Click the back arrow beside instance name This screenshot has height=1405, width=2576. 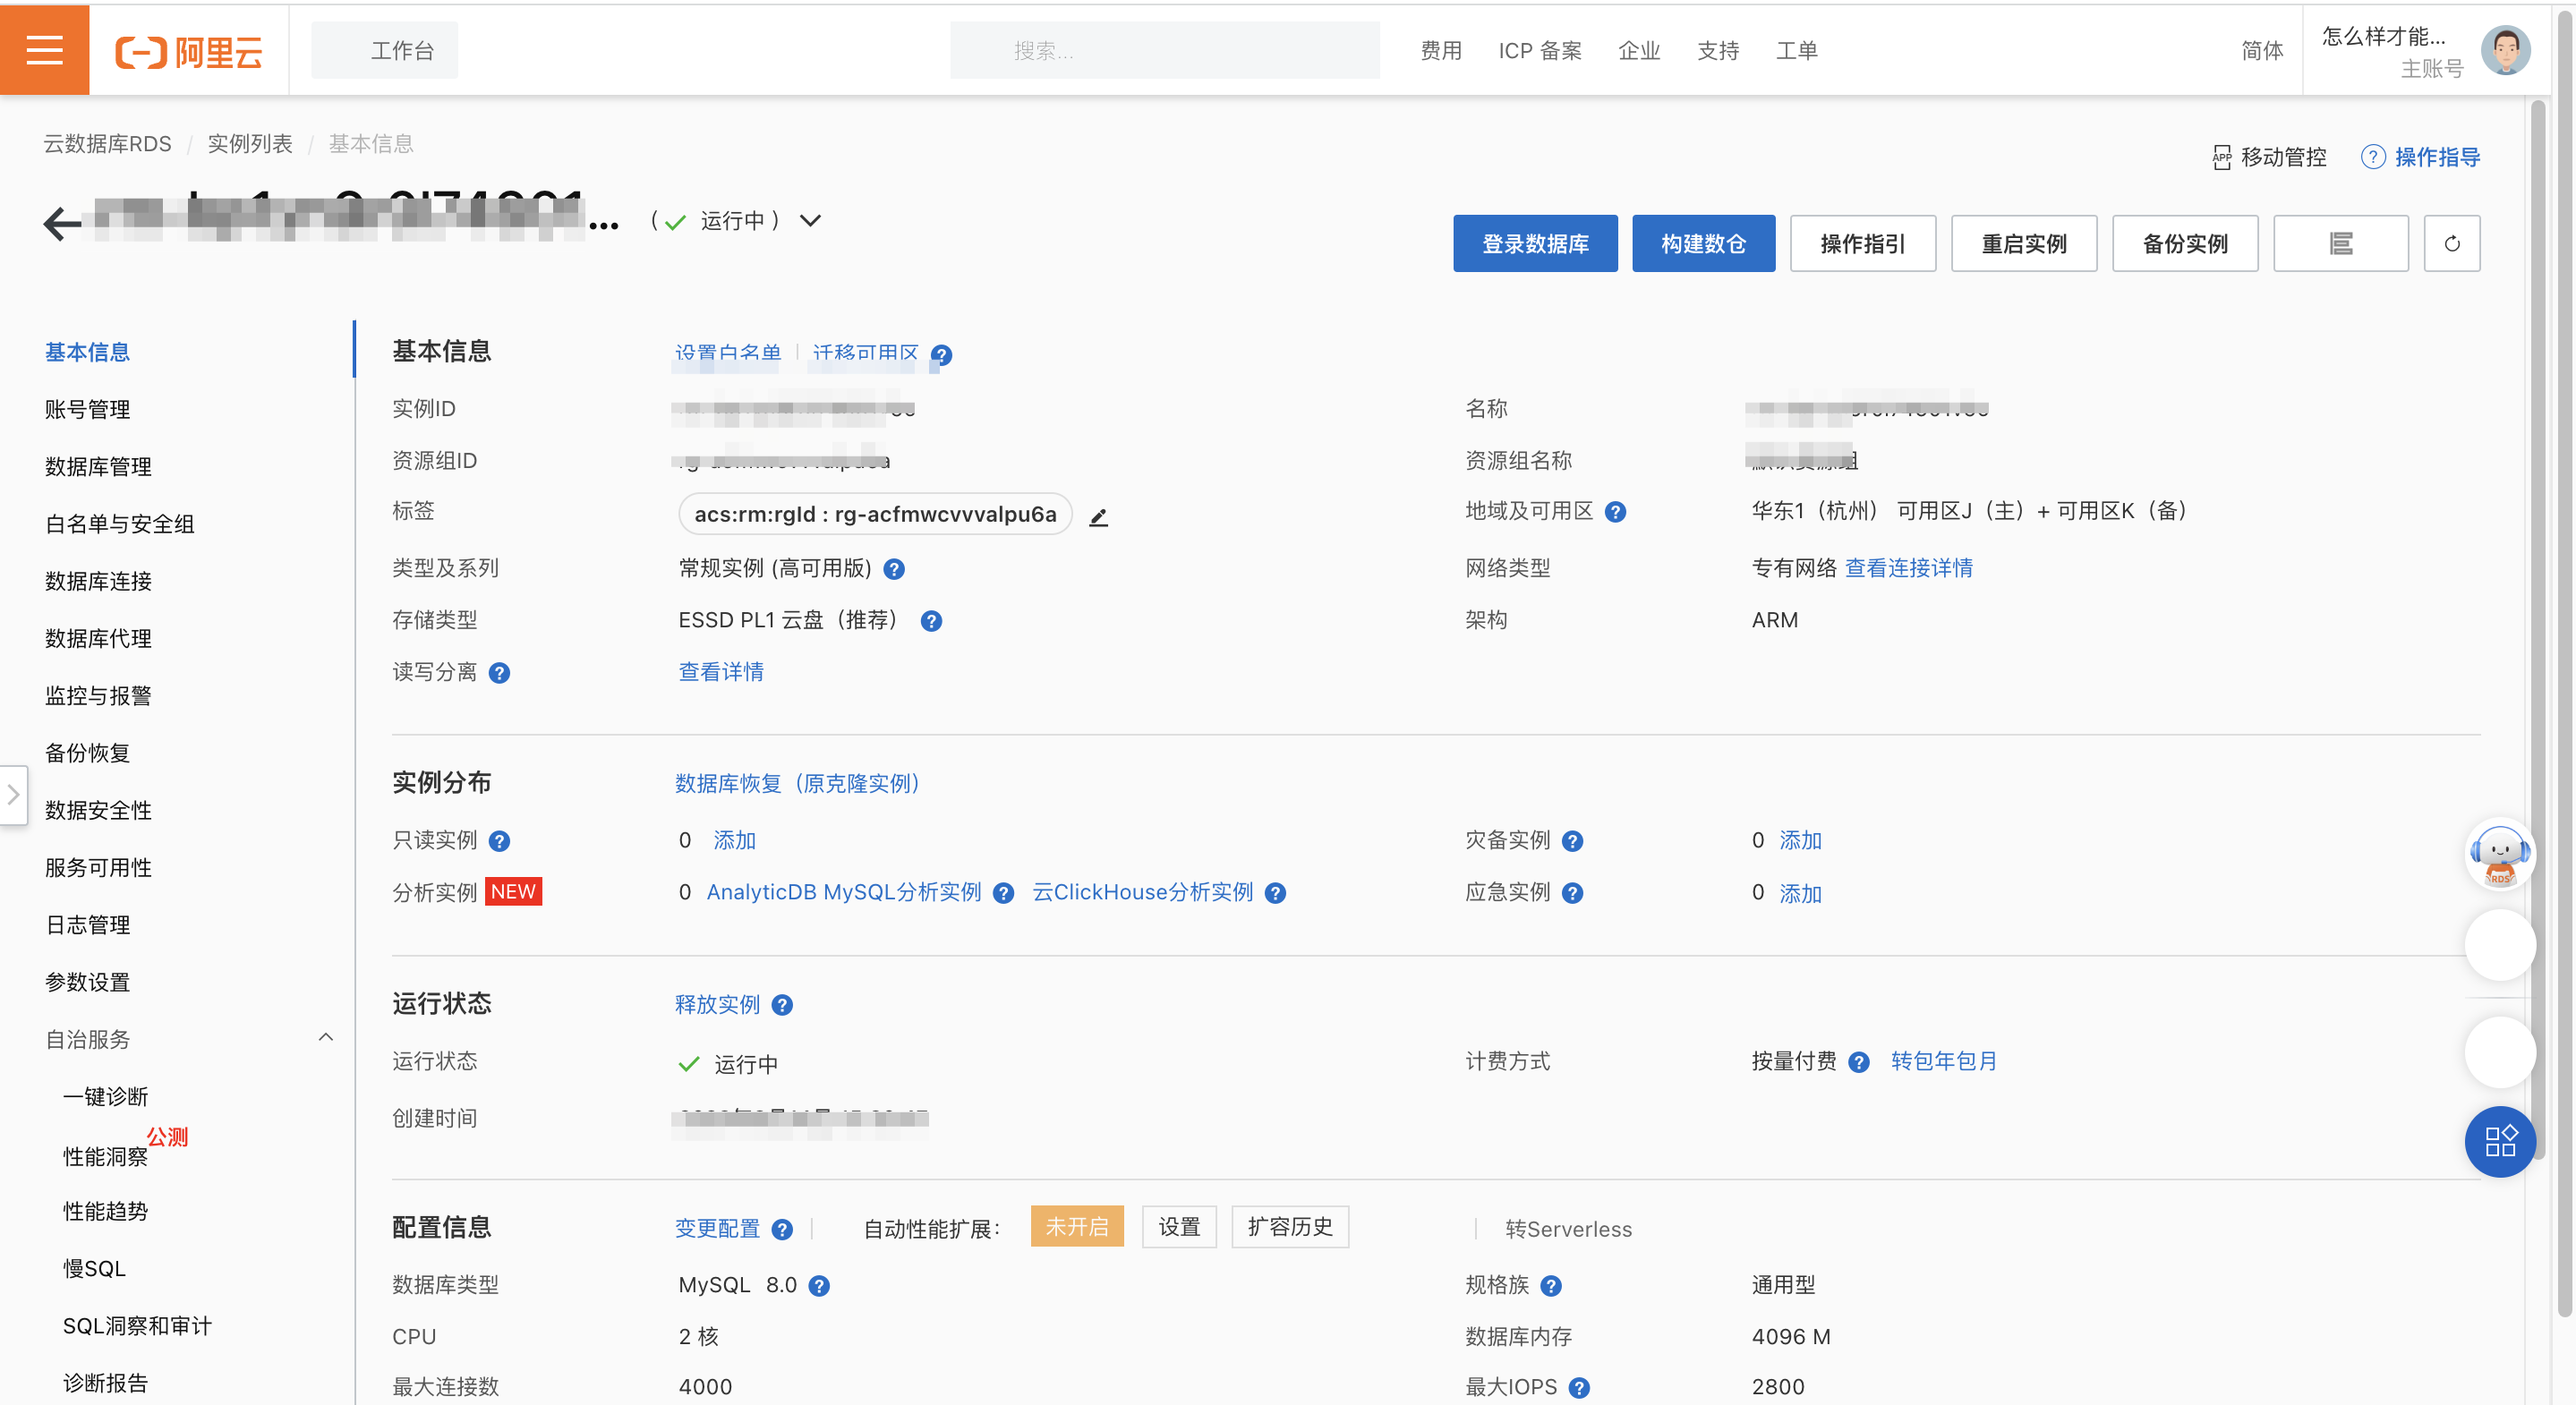[x=62, y=223]
